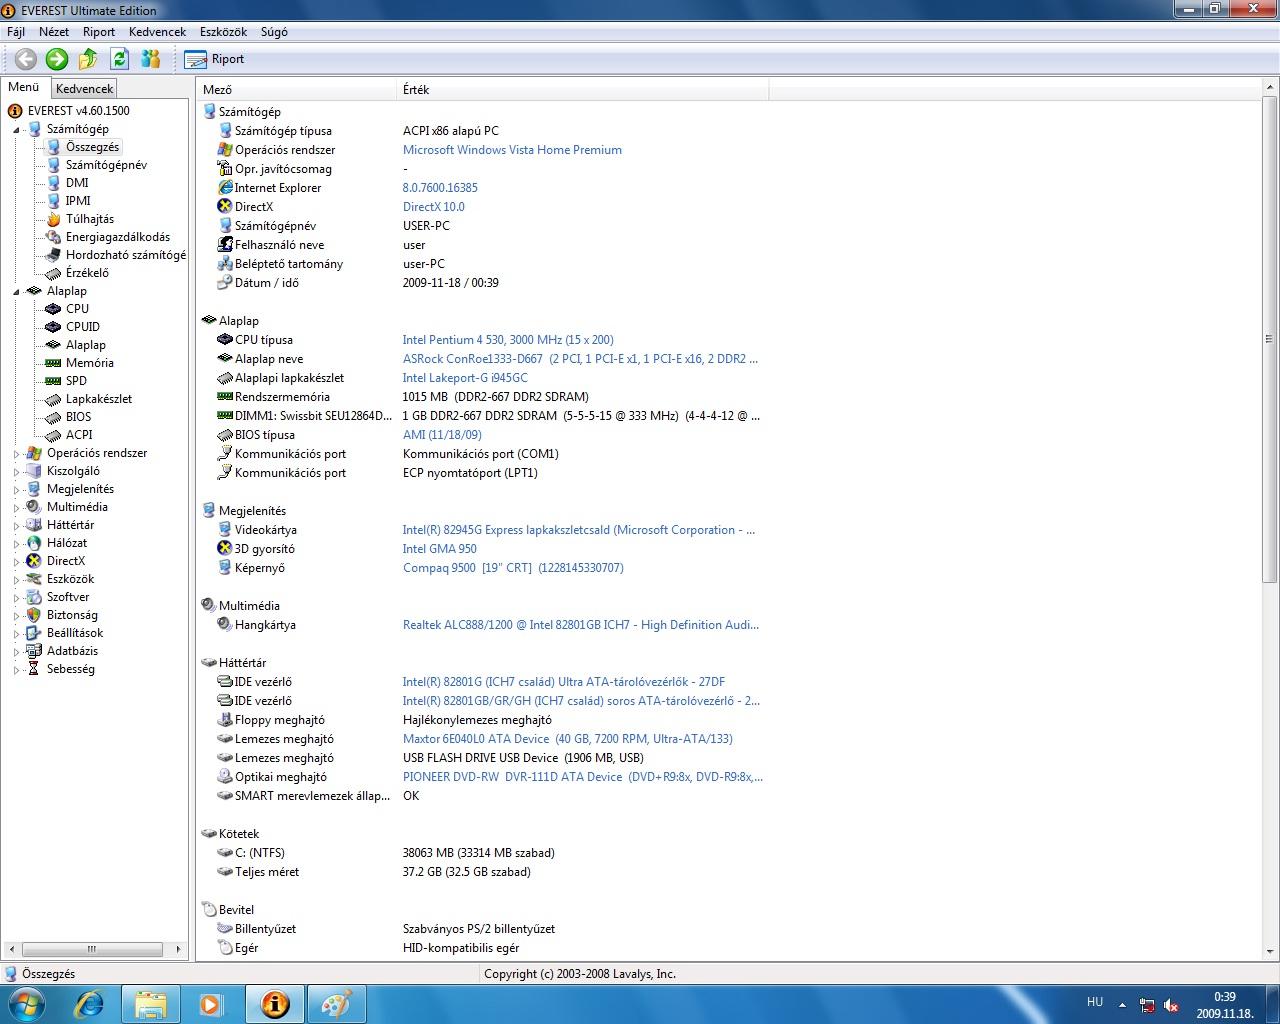This screenshot has height=1024, width=1280.
Task: Expand the Háttértár tree node
Action: (16, 526)
